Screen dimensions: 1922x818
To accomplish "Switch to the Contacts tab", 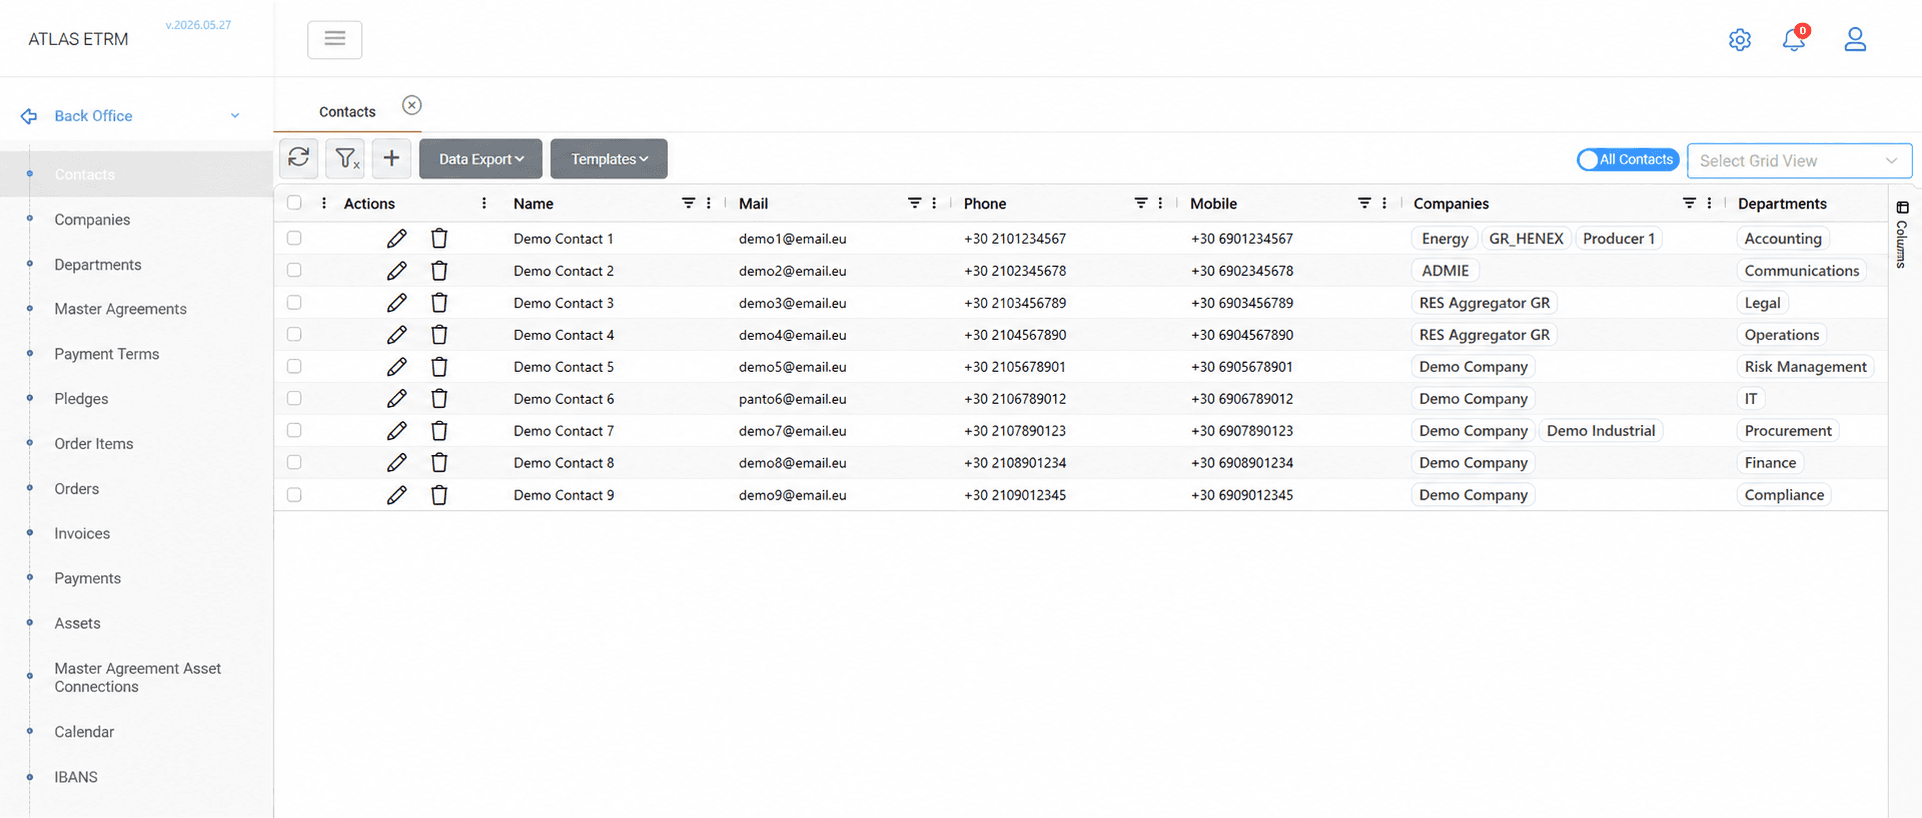I will pos(347,112).
